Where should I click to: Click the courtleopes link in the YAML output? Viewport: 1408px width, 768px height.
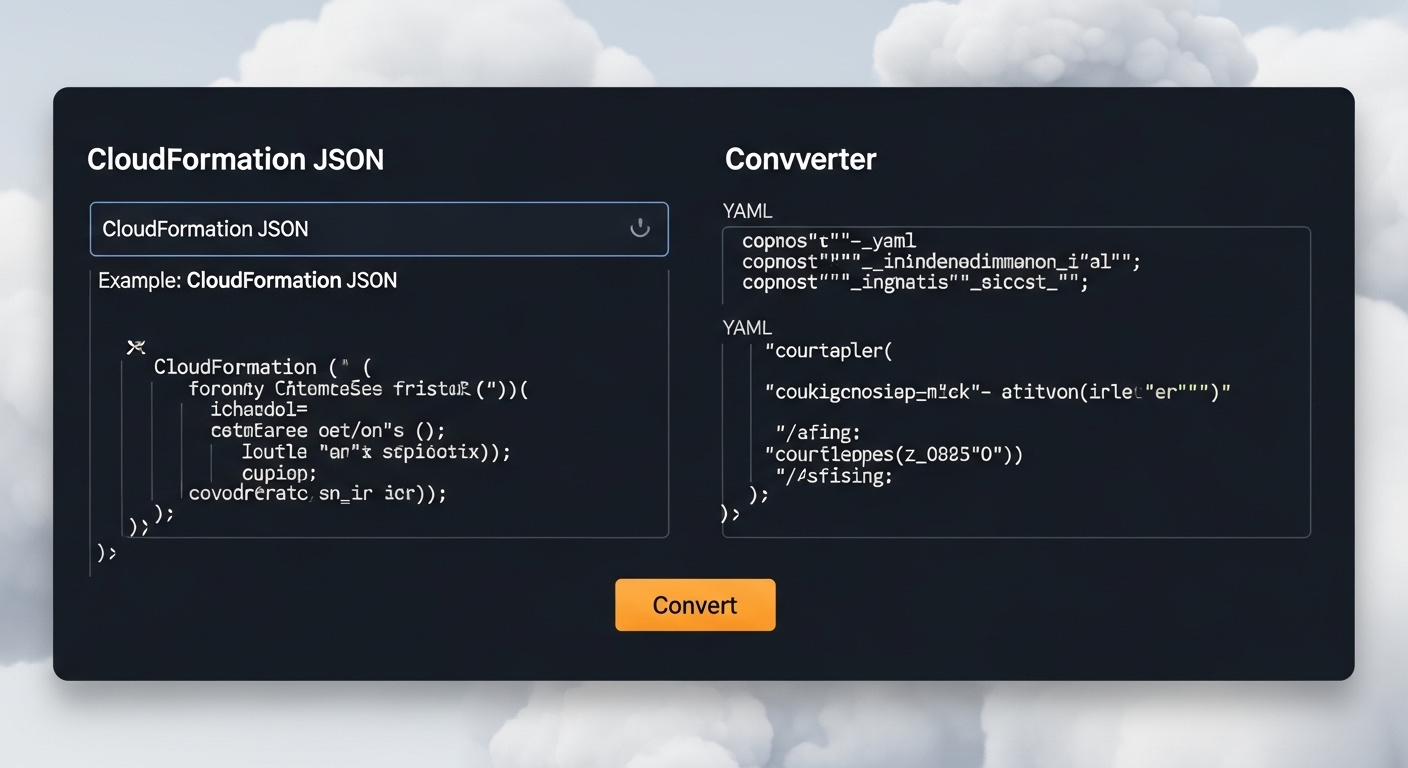point(860,454)
